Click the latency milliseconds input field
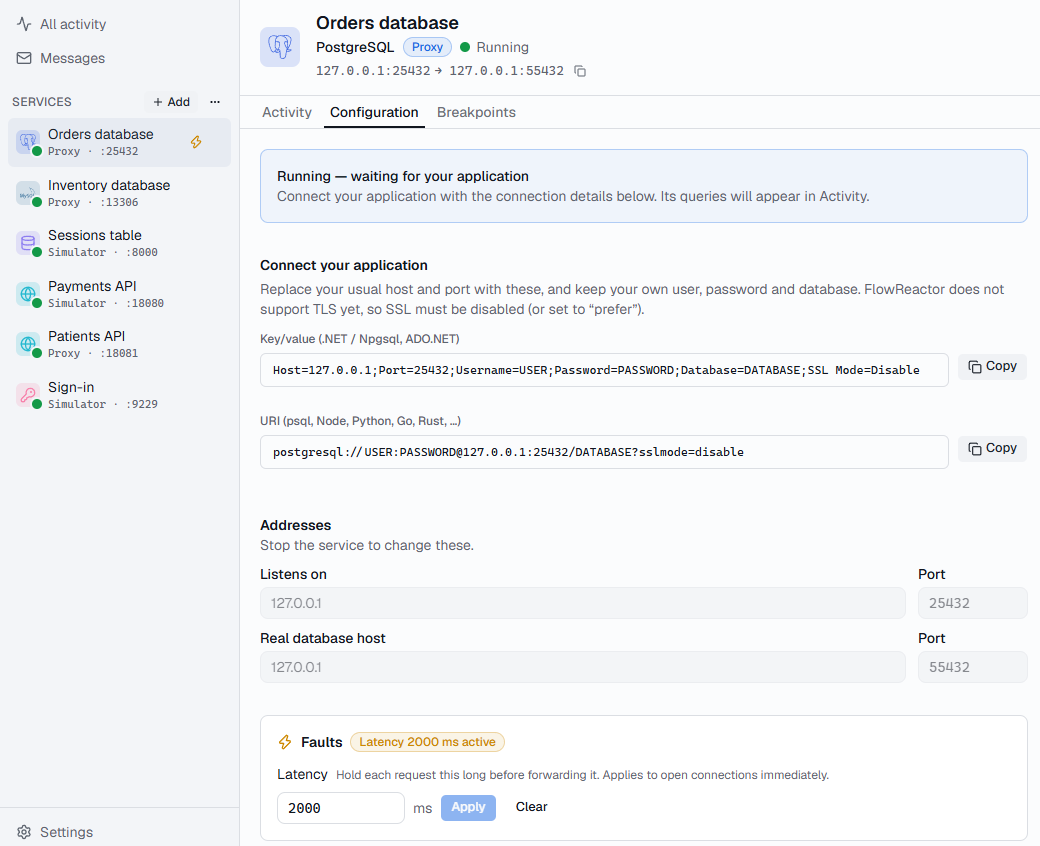This screenshot has width=1040, height=846. pos(341,808)
